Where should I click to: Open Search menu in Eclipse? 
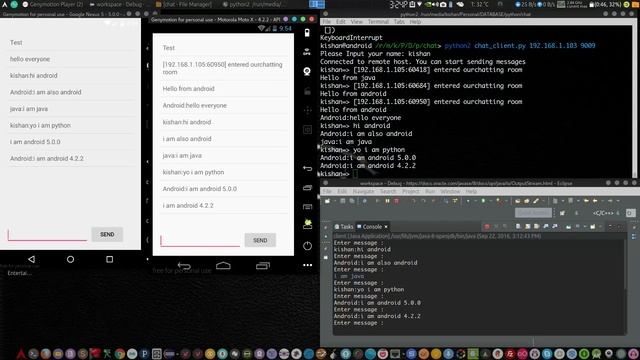pos(388,191)
